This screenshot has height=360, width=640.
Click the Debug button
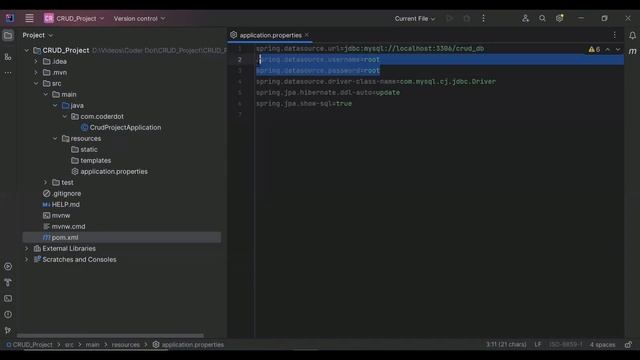click(467, 18)
